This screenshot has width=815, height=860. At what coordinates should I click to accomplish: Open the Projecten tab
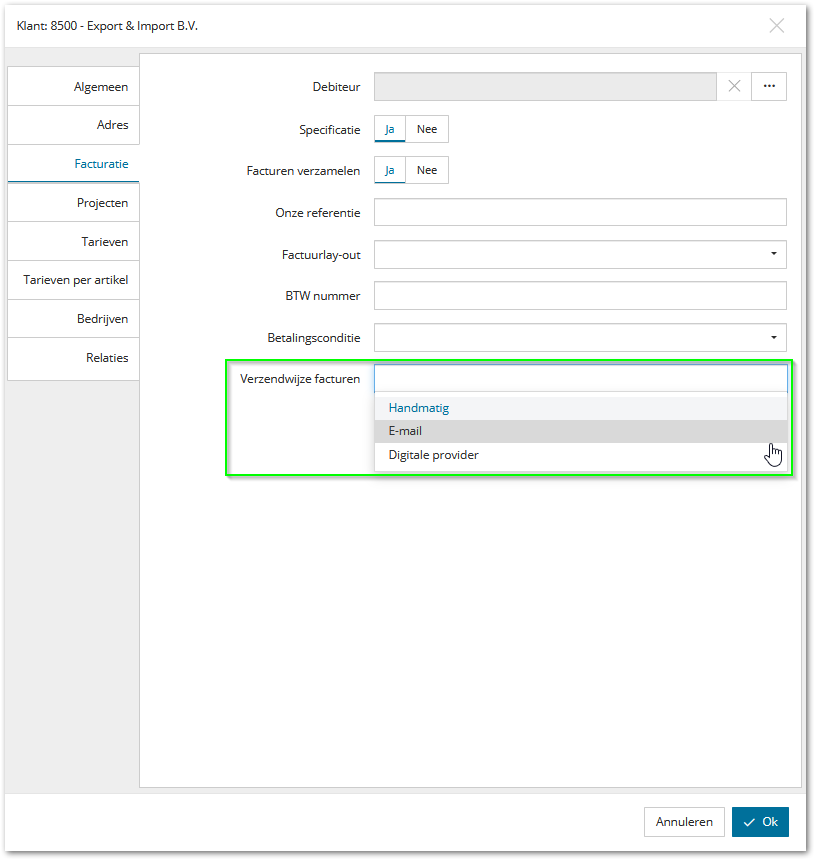click(x=73, y=202)
